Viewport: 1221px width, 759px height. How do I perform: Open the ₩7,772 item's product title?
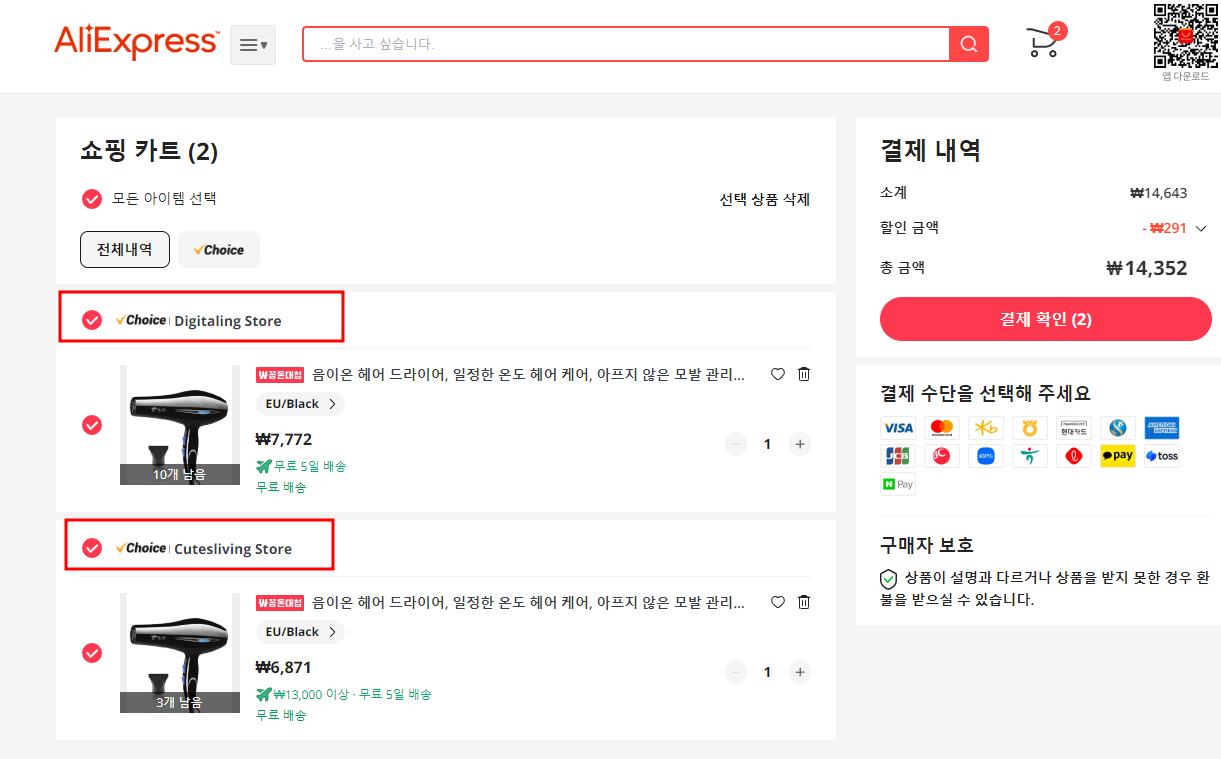[528, 375]
